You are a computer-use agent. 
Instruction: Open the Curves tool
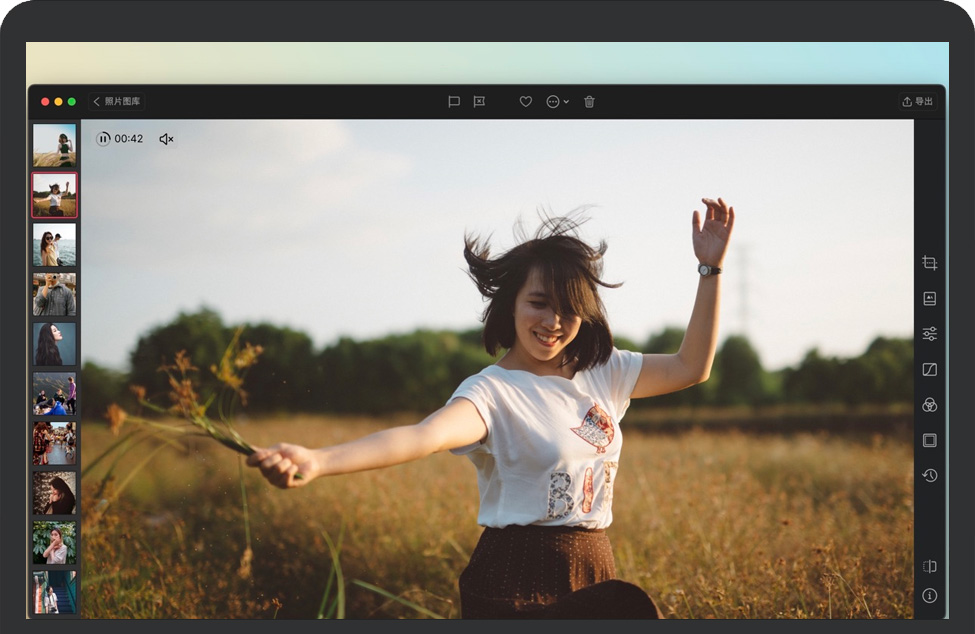pyautogui.click(x=929, y=369)
